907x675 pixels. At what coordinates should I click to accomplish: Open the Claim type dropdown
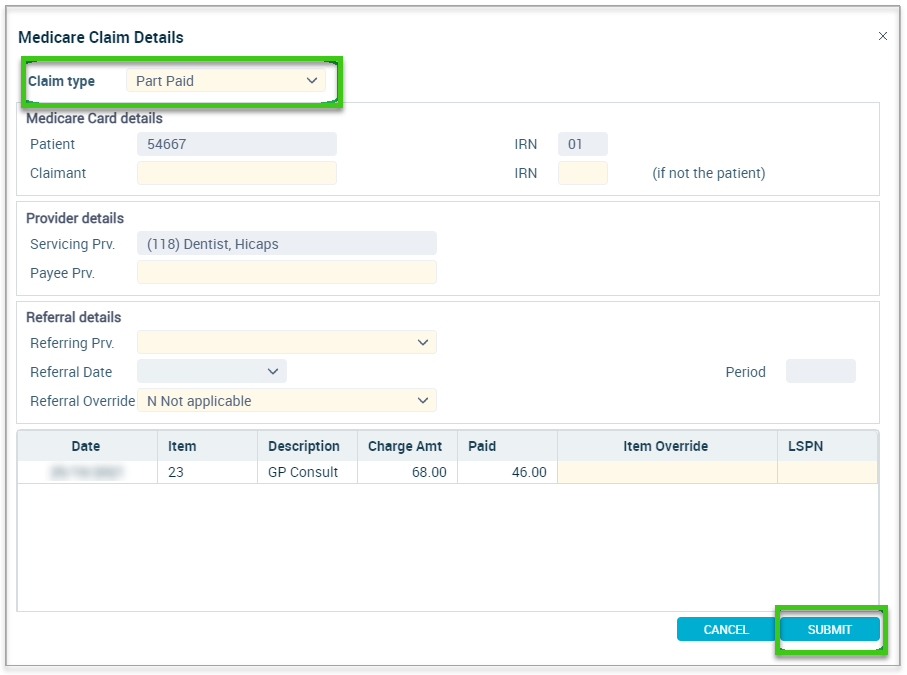[x=226, y=80]
